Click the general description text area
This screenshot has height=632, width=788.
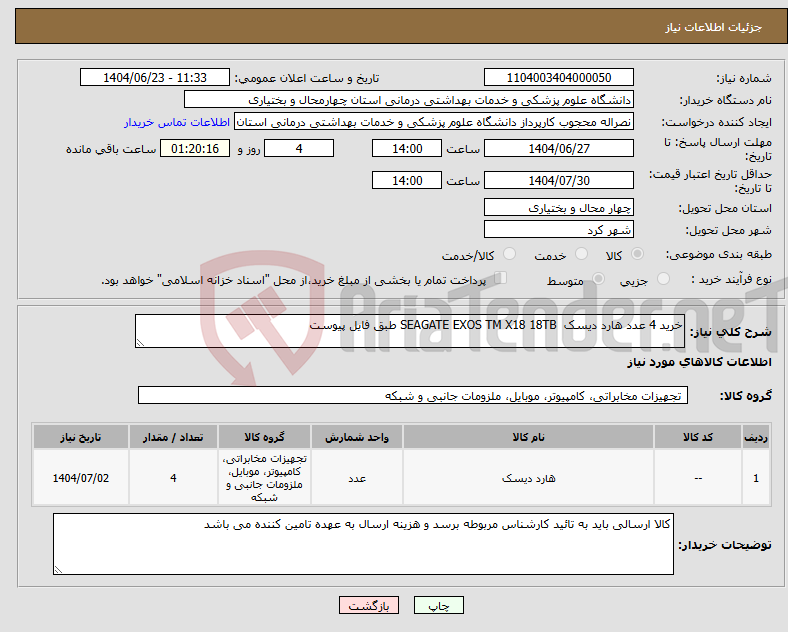(x=410, y=331)
